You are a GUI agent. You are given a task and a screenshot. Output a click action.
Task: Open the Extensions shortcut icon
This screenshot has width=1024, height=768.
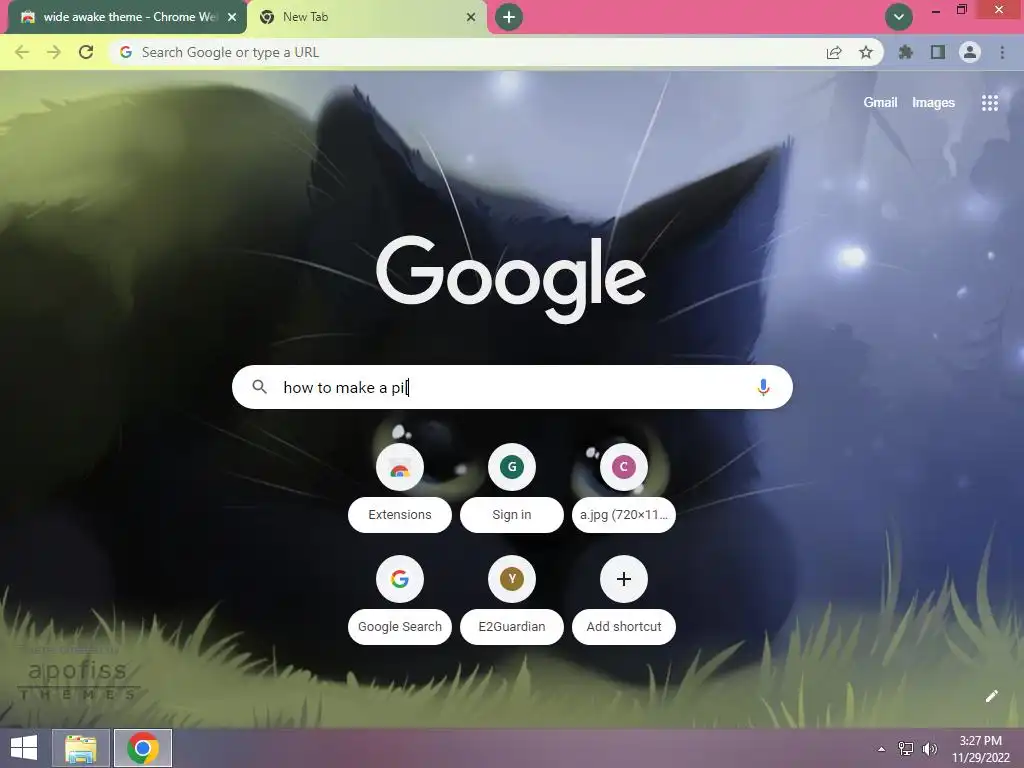point(400,467)
